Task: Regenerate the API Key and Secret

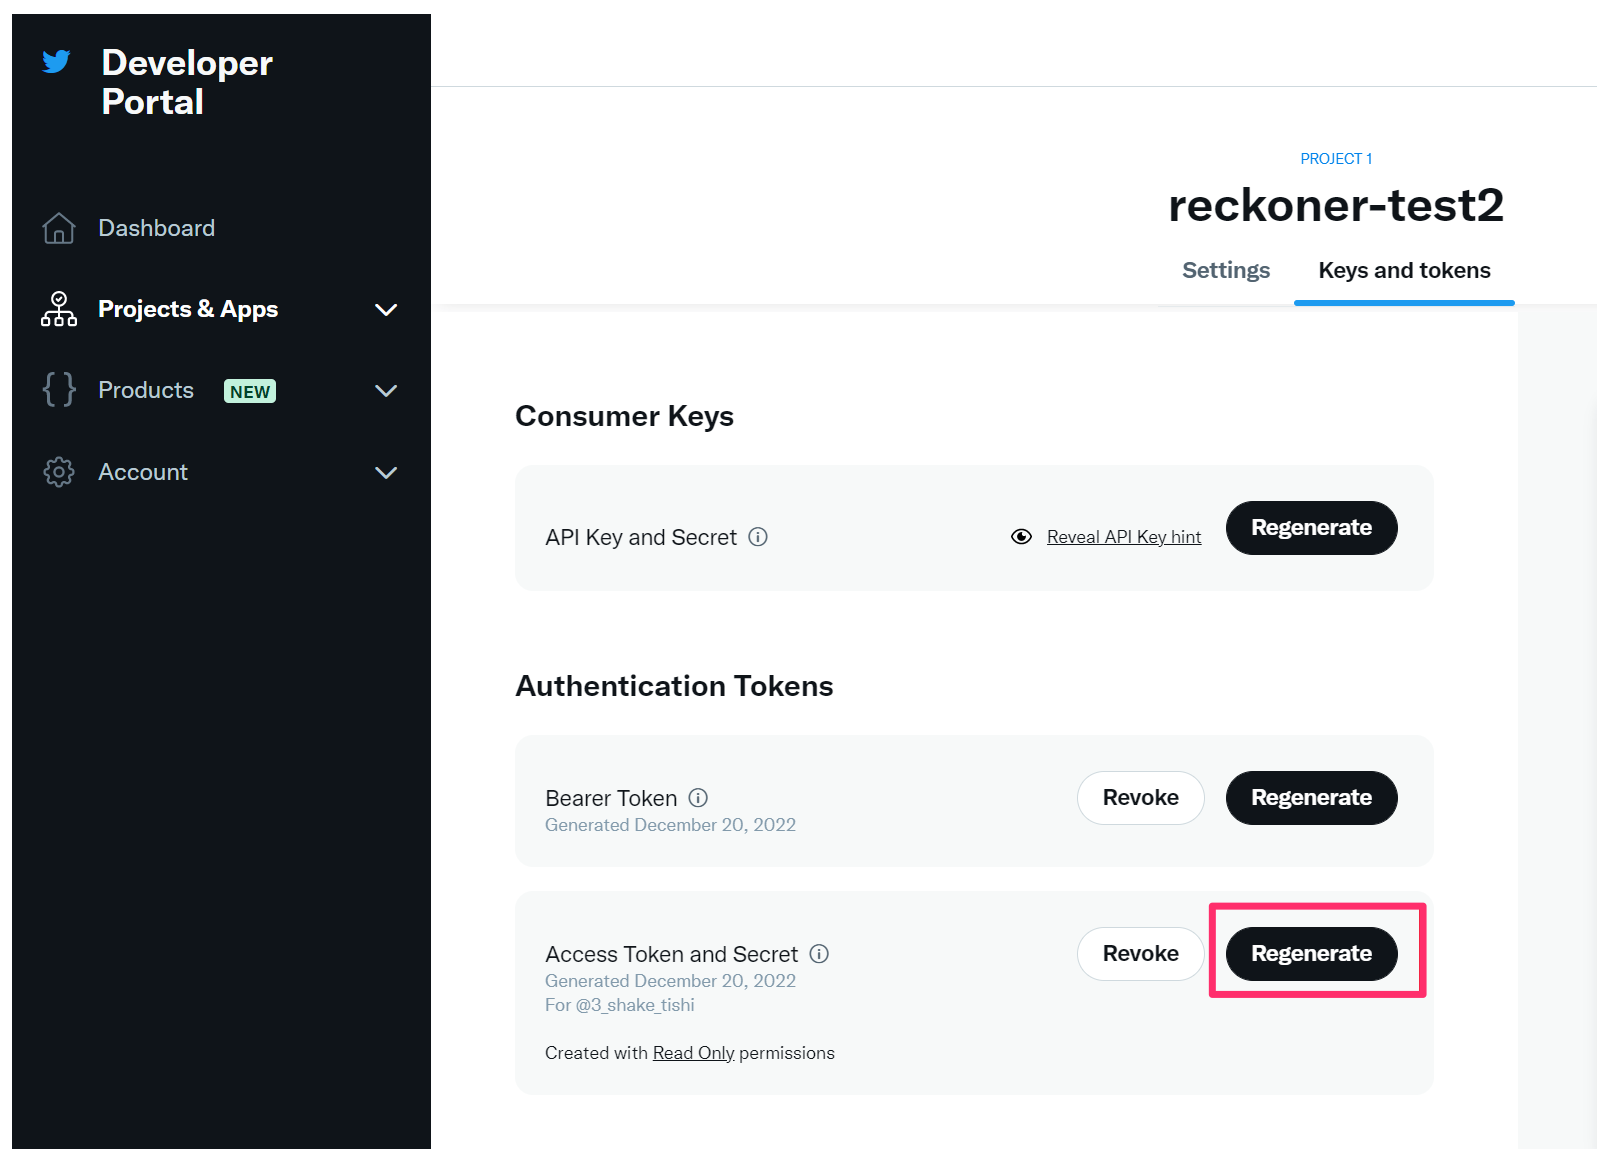Action: [1310, 528]
